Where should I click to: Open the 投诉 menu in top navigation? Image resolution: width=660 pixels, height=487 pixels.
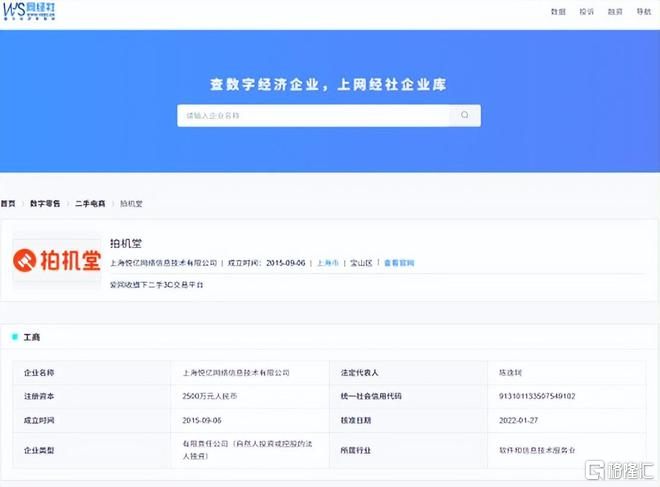[586, 12]
